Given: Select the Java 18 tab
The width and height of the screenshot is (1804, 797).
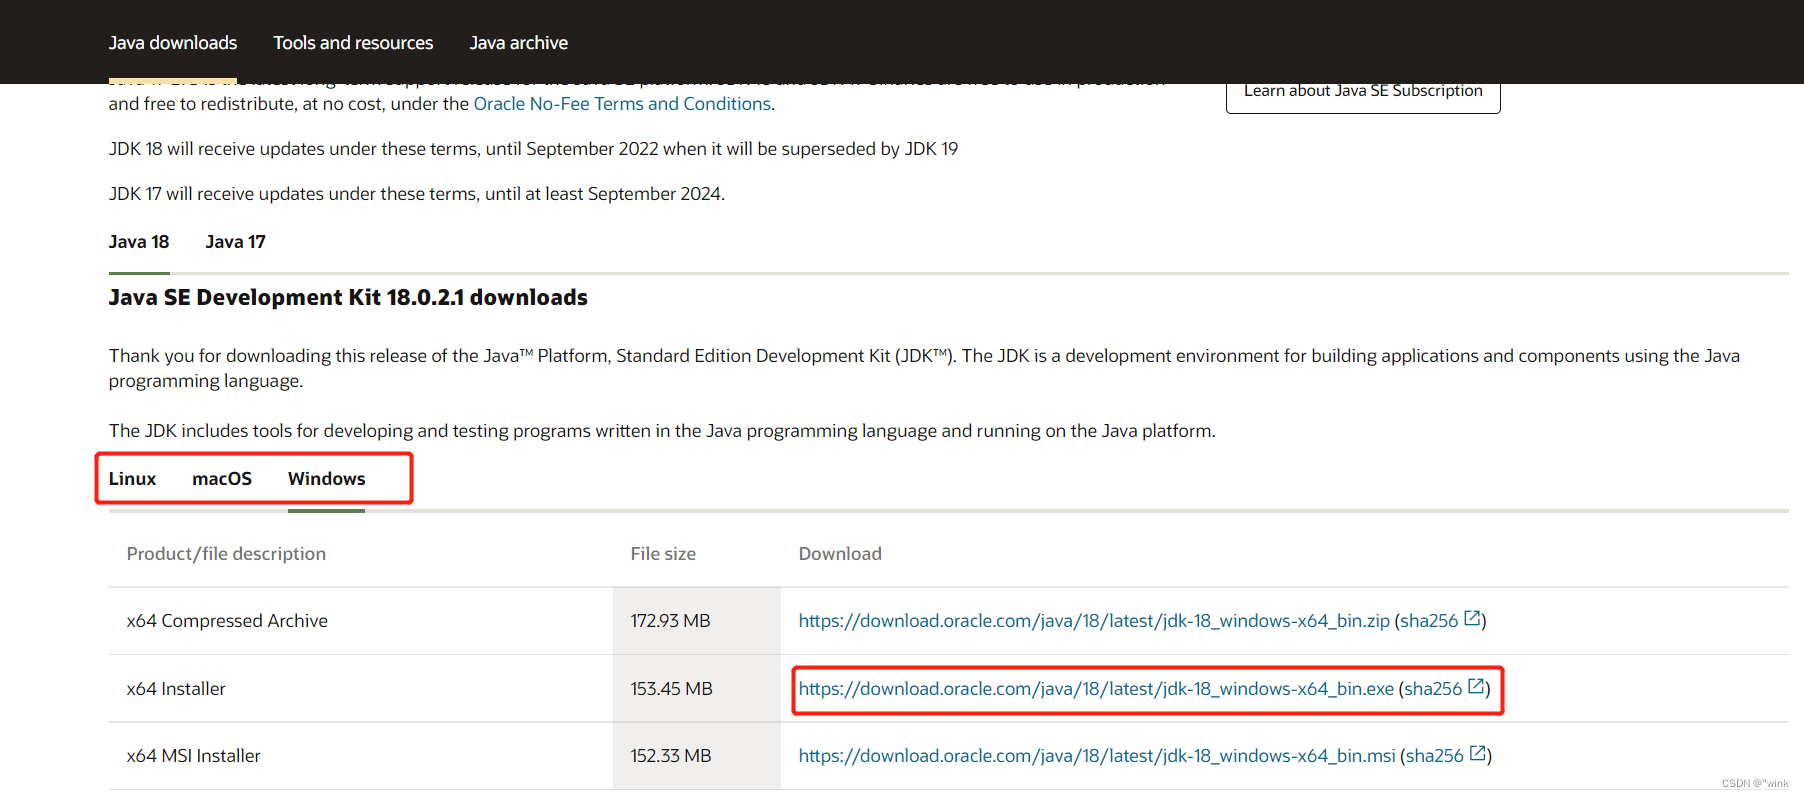Looking at the screenshot, I should pos(139,242).
